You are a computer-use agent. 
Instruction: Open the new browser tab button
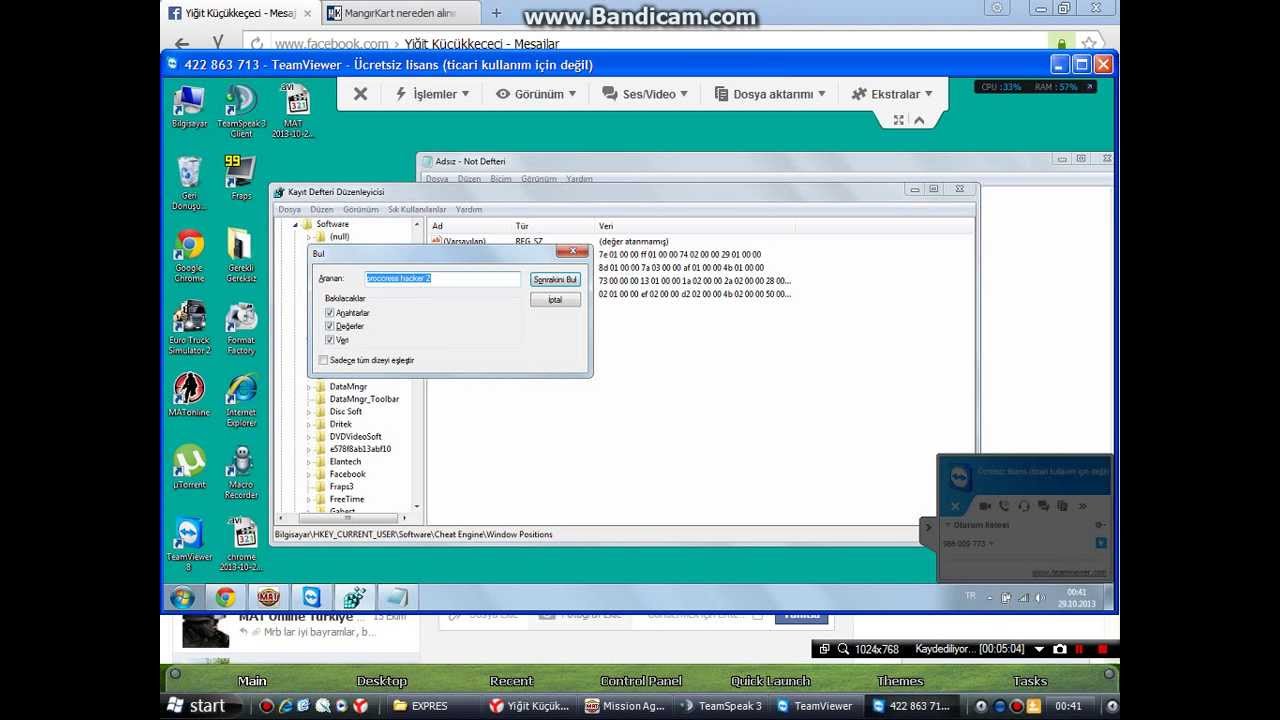click(x=496, y=13)
